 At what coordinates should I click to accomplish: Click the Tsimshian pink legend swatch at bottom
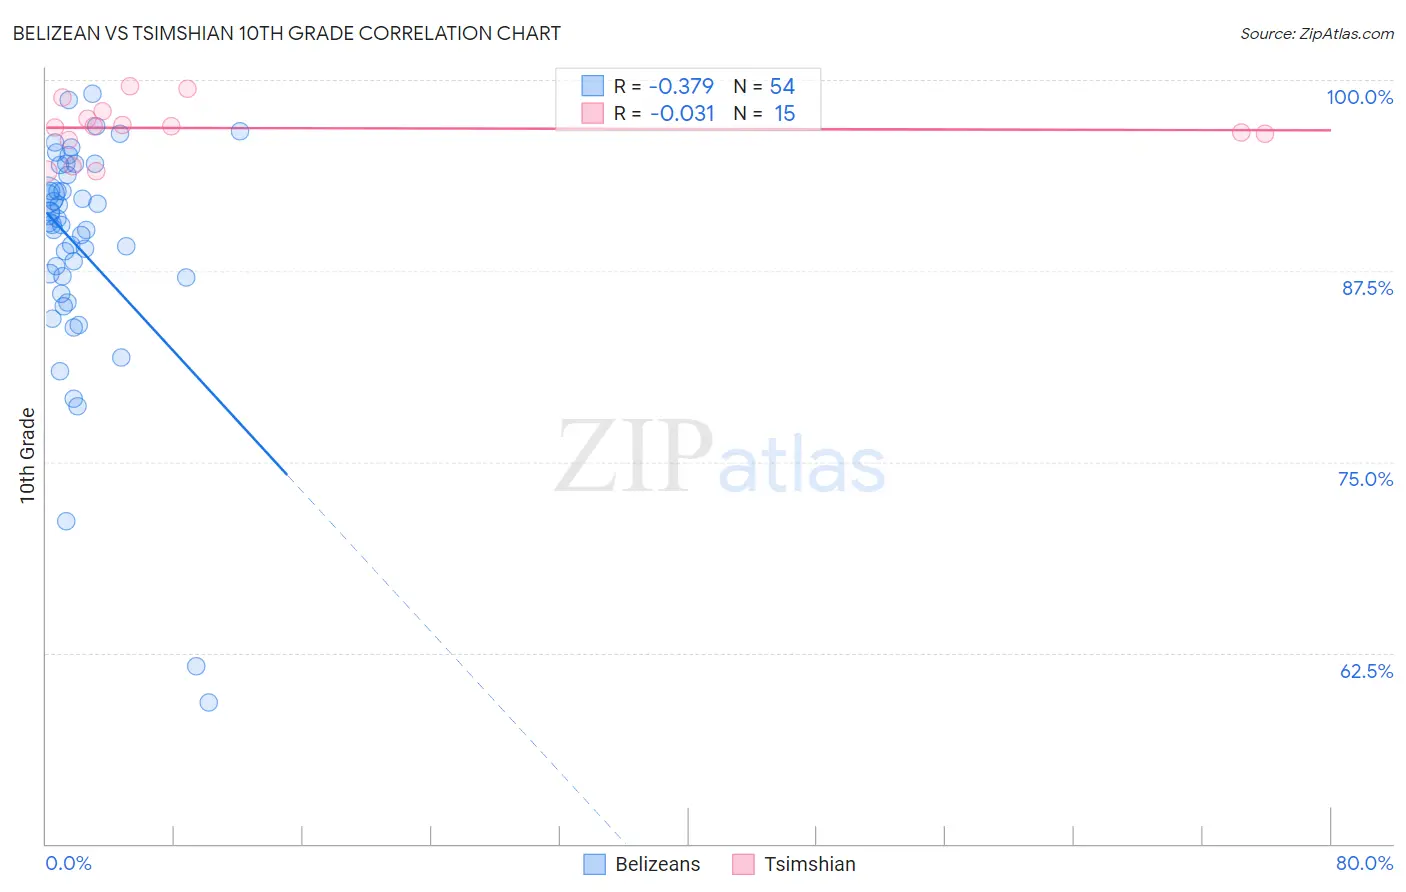tap(743, 864)
